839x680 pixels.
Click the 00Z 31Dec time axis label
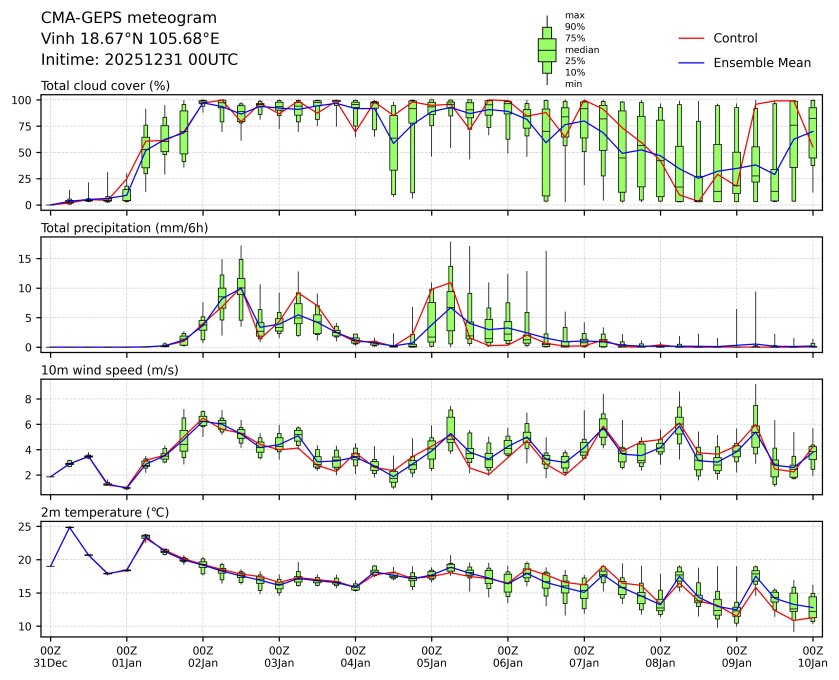(x=50, y=656)
